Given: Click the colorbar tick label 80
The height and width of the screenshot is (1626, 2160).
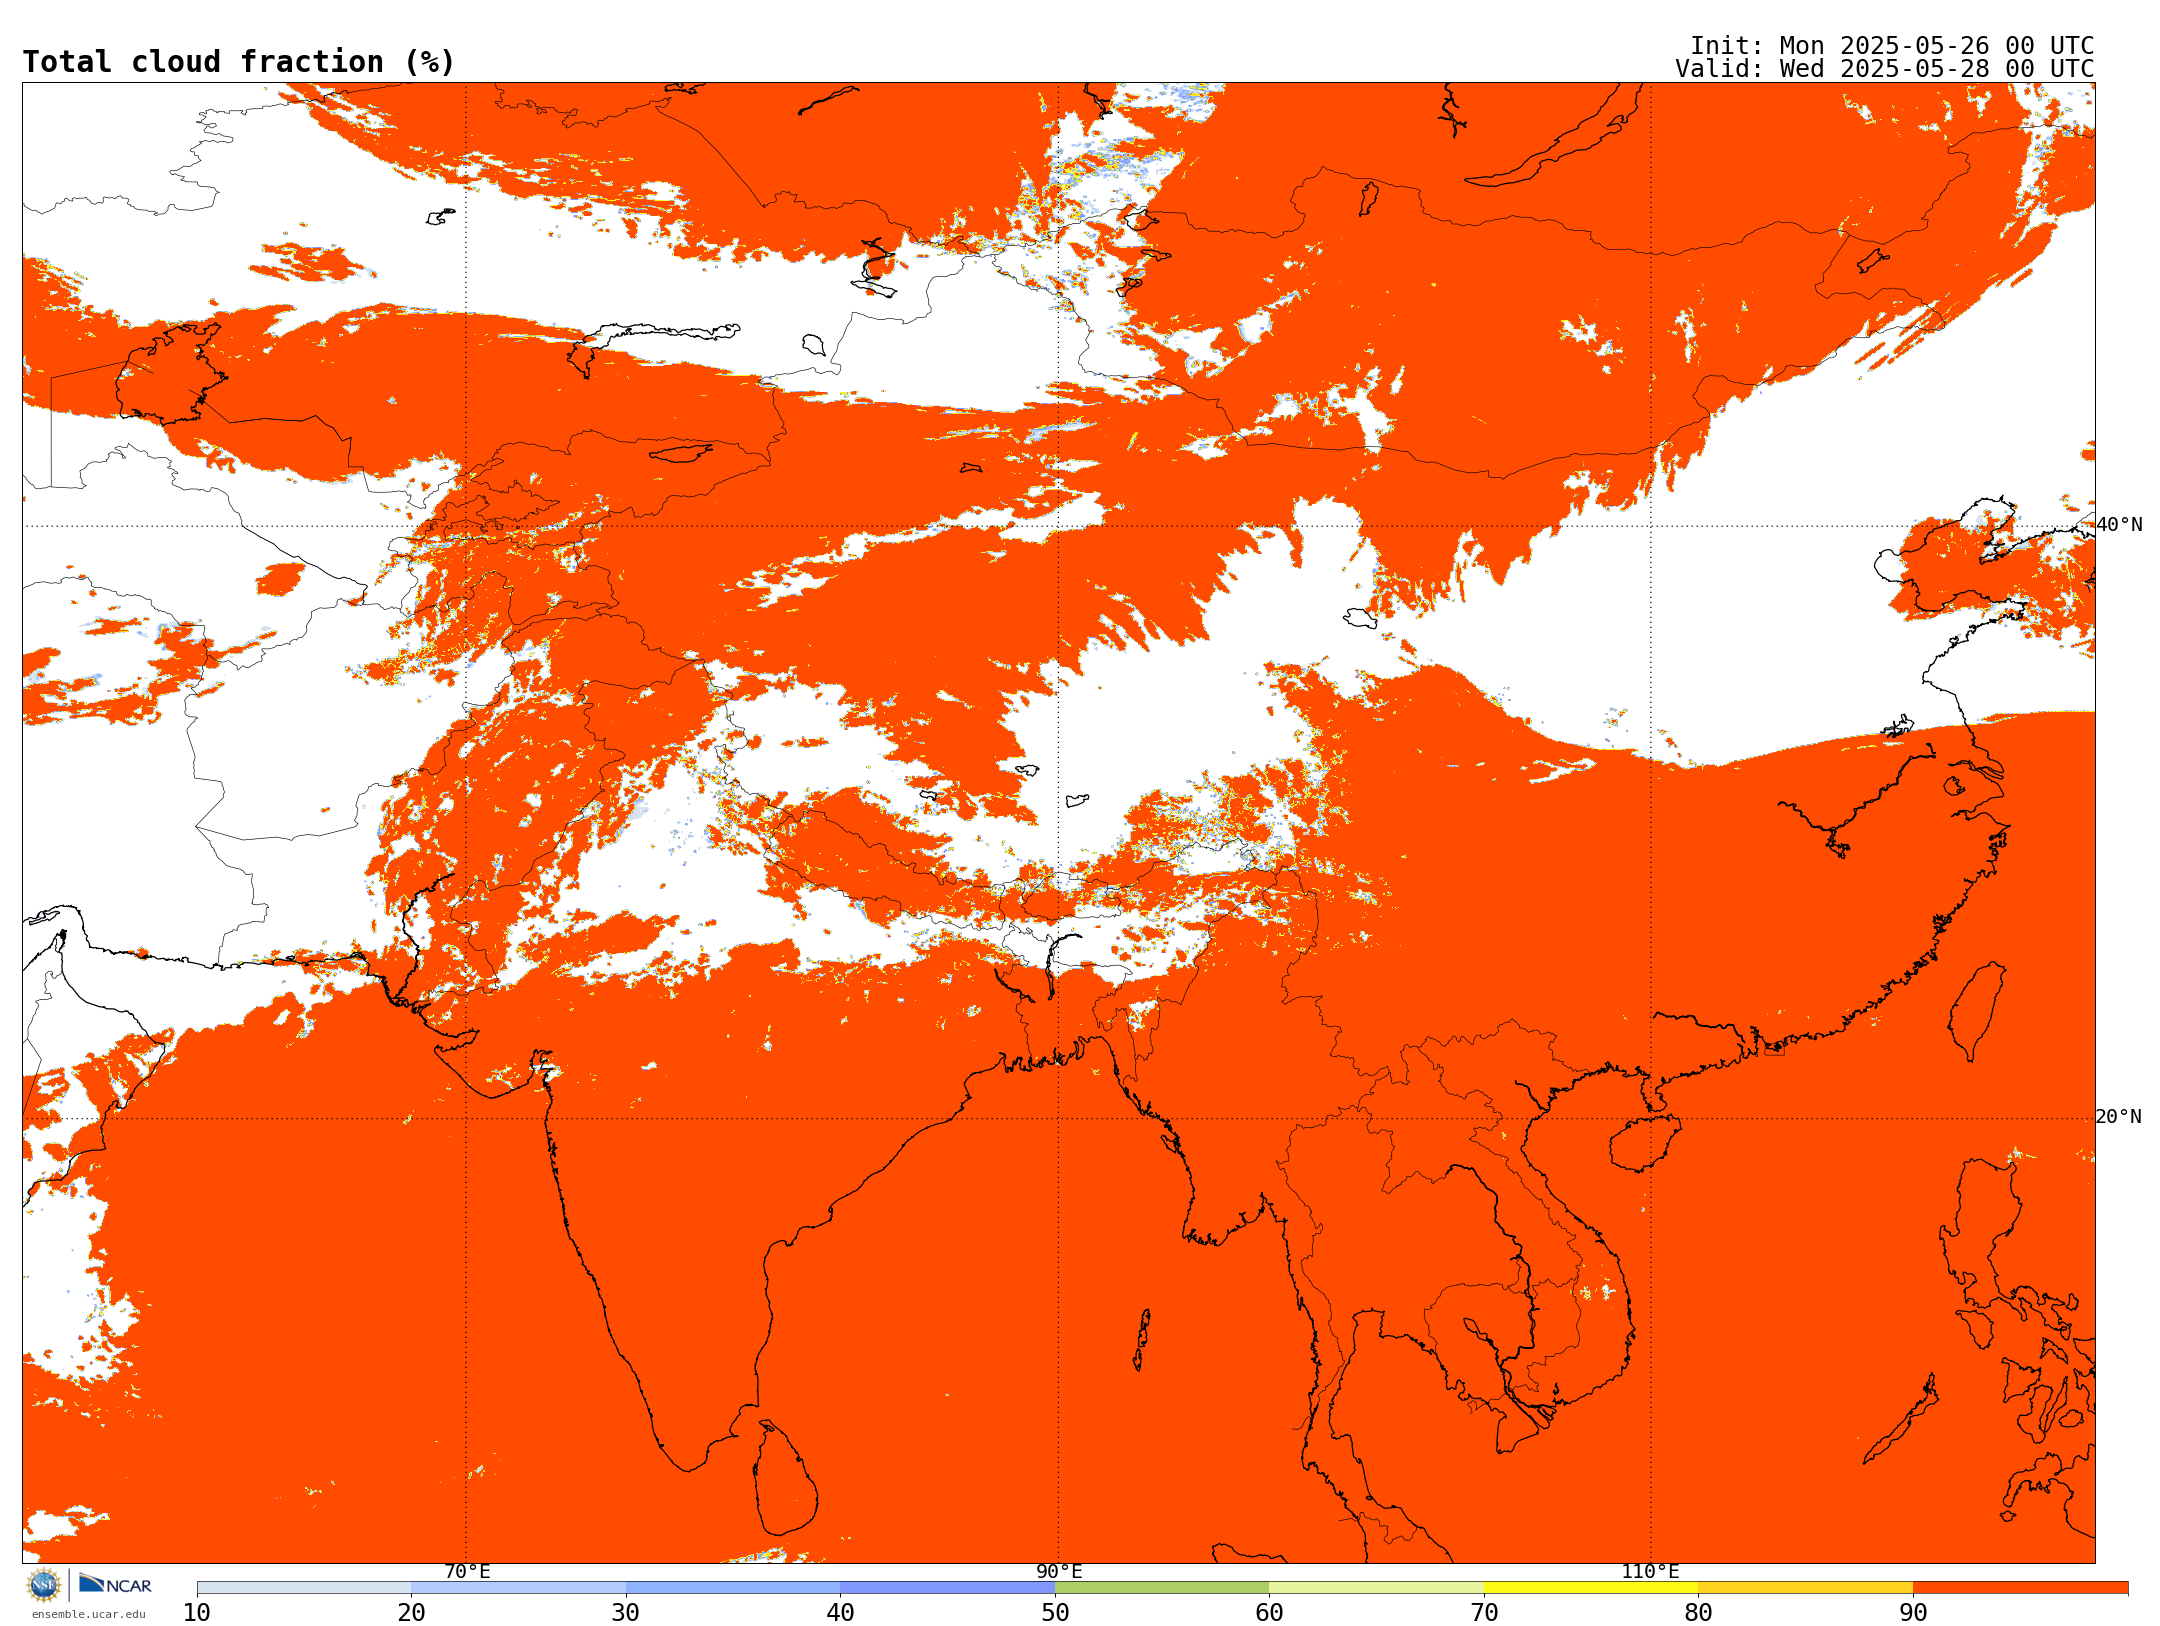Looking at the screenshot, I should [x=1698, y=1613].
